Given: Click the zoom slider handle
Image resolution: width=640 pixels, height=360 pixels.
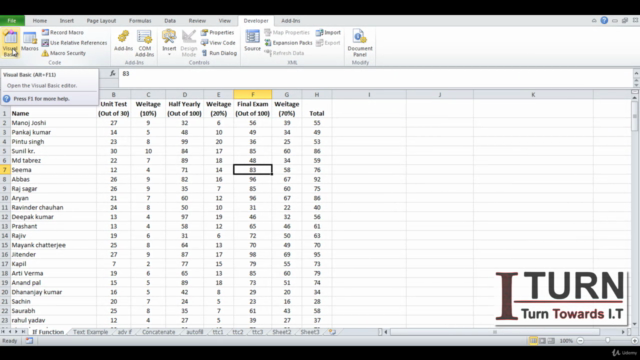Looking at the screenshot, I should [607, 340].
